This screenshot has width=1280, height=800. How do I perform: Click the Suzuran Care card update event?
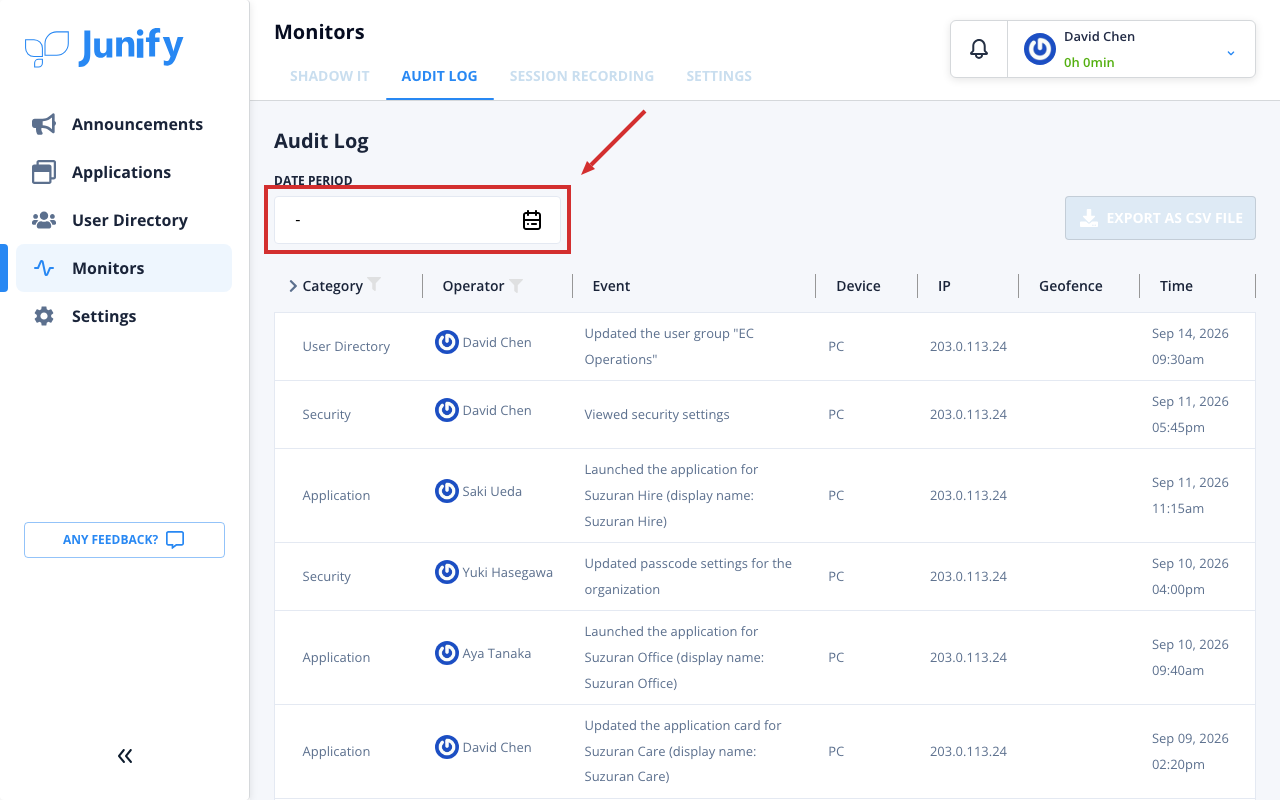[683, 751]
